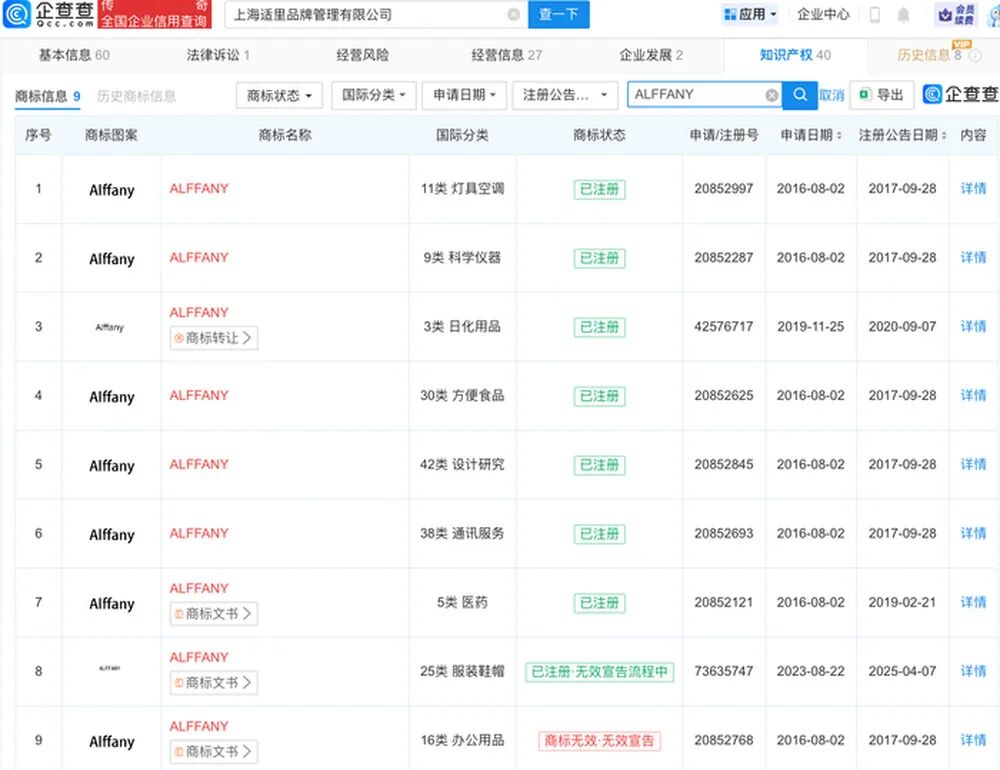Screen dimensions: 1000x770
Task: Open 详情 for 11类 灯具空调 row
Action: (973, 189)
